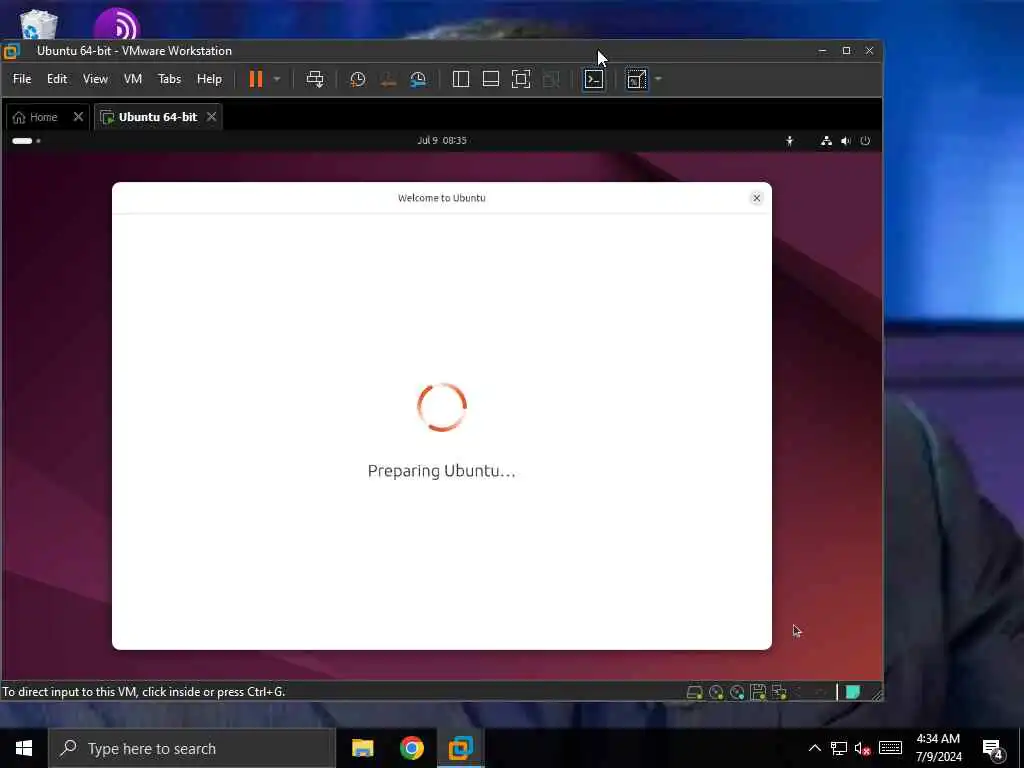
Task: Open Google Chrome from the taskbar
Action: pyautogui.click(x=411, y=748)
